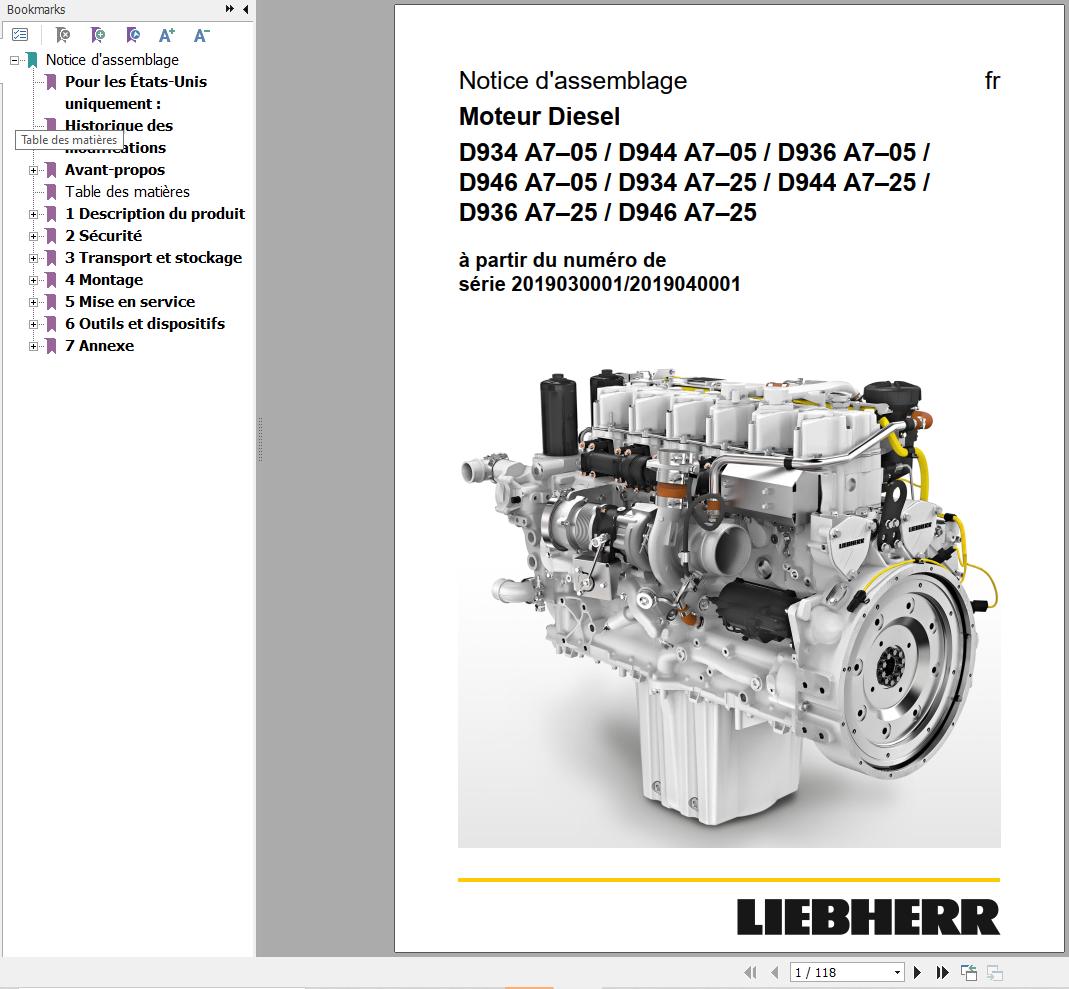
Task: Decrease bookmark font size with A-
Action: click(x=201, y=35)
